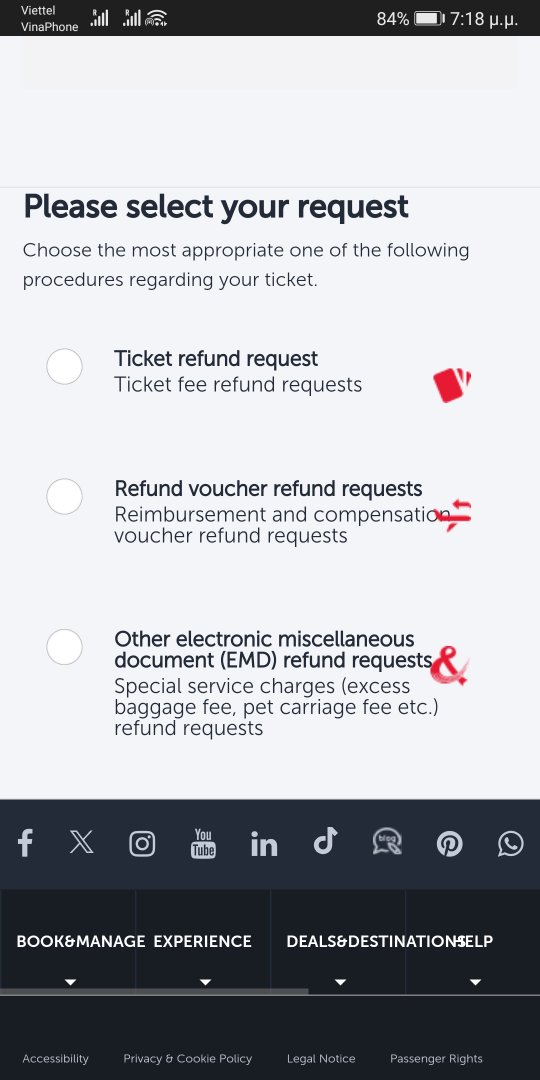Open the X (Twitter) icon

(82, 842)
